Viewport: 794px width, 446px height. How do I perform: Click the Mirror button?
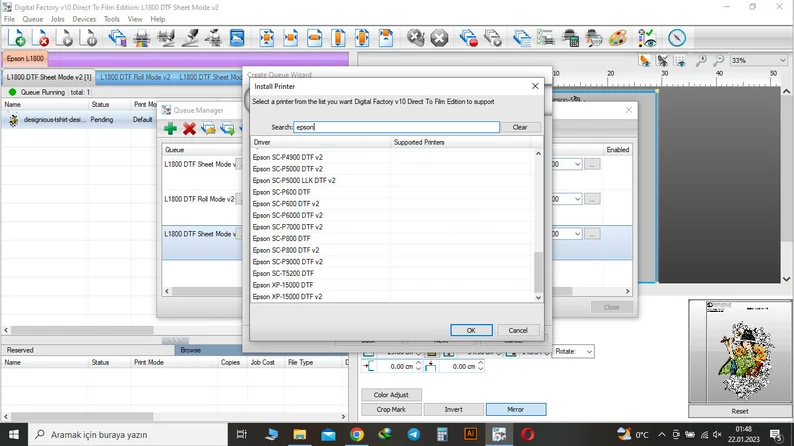(515, 409)
